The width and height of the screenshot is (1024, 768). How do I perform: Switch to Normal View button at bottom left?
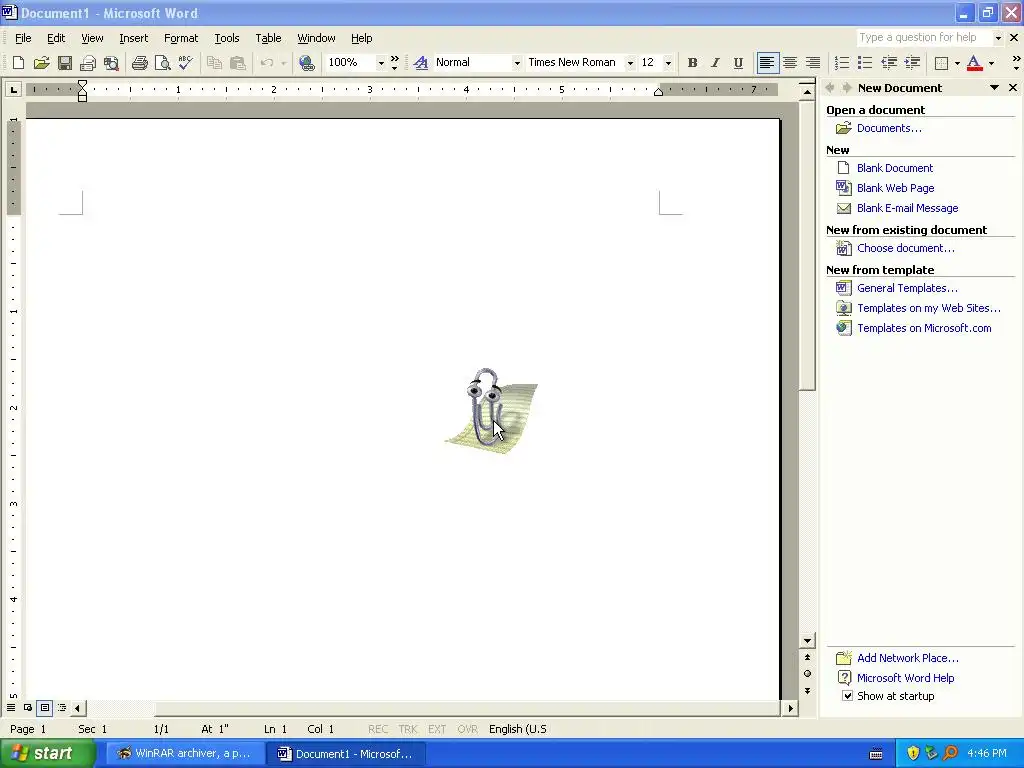(11, 707)
